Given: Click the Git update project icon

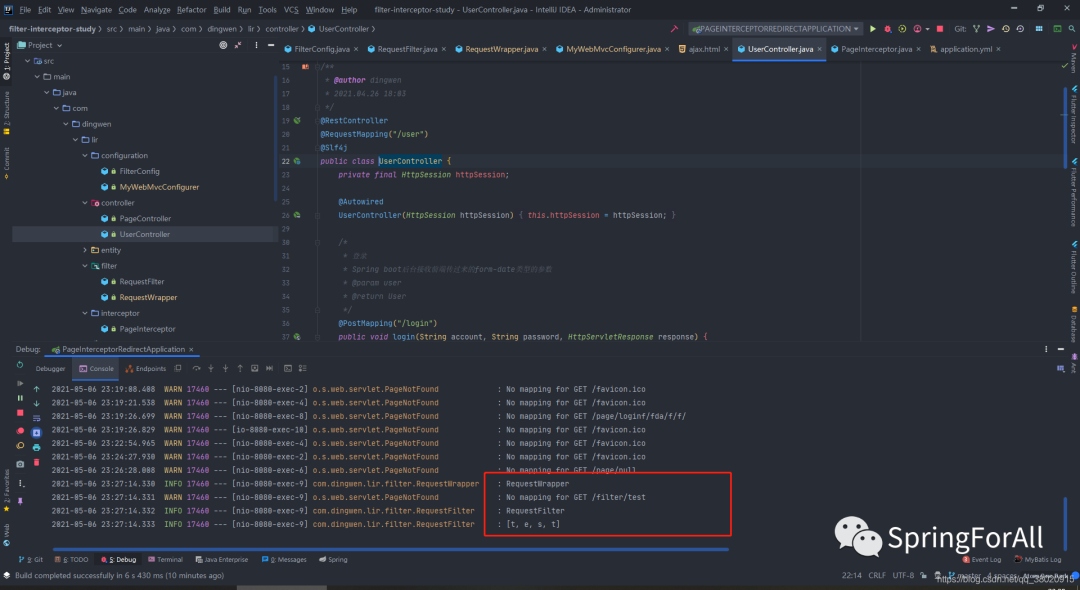Looking at the screenshot, I should point(977,29).
